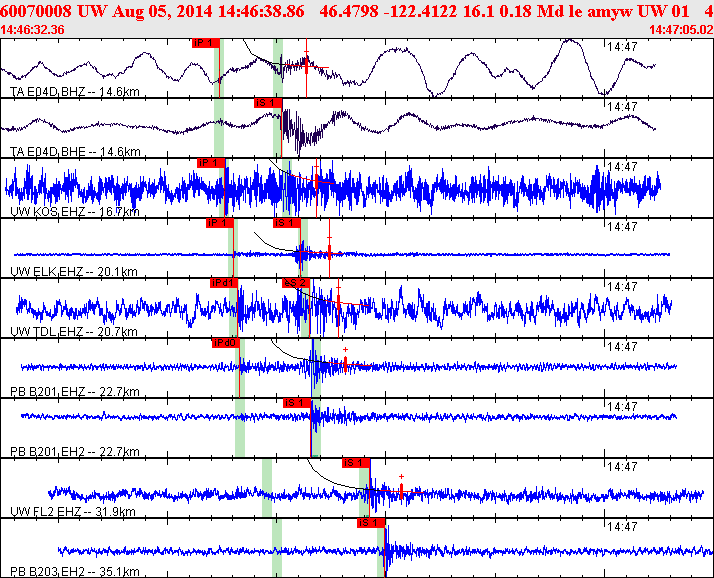Select the iS 1 pick flag on TA E04D BHE
The image size is (714, 578).
pos(268,103)
